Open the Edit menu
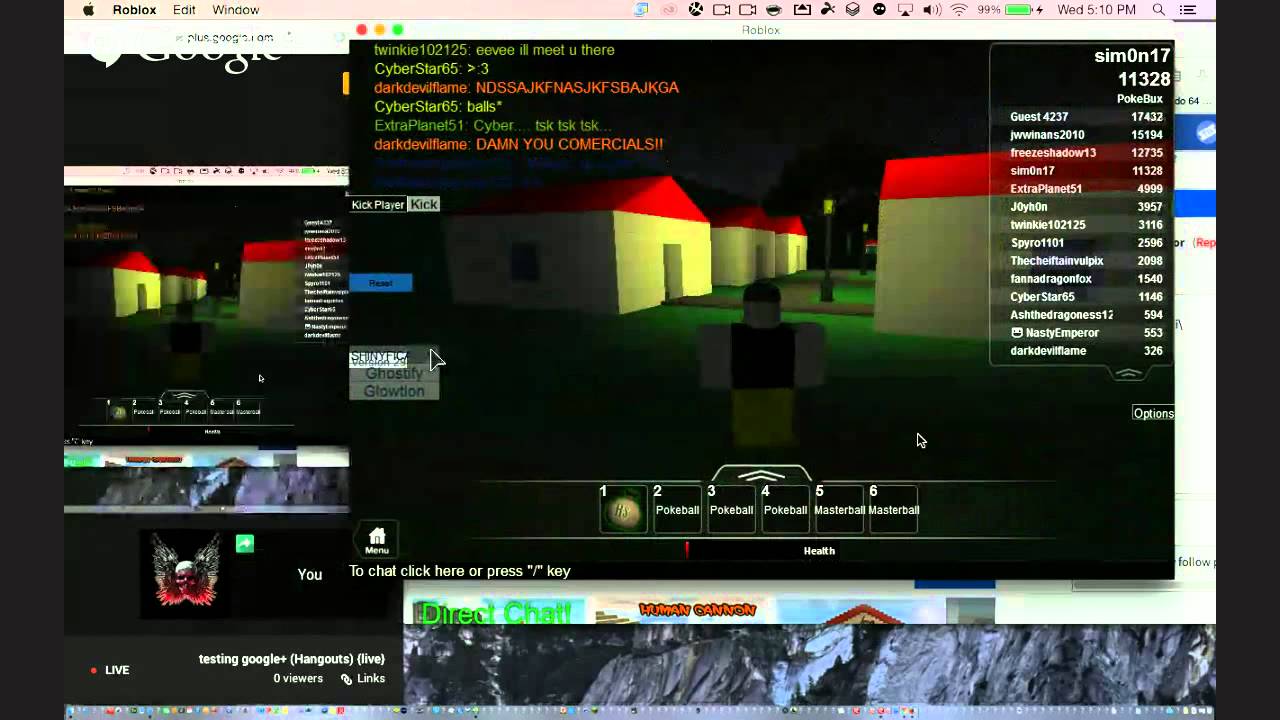 click(x=184, y=10)
